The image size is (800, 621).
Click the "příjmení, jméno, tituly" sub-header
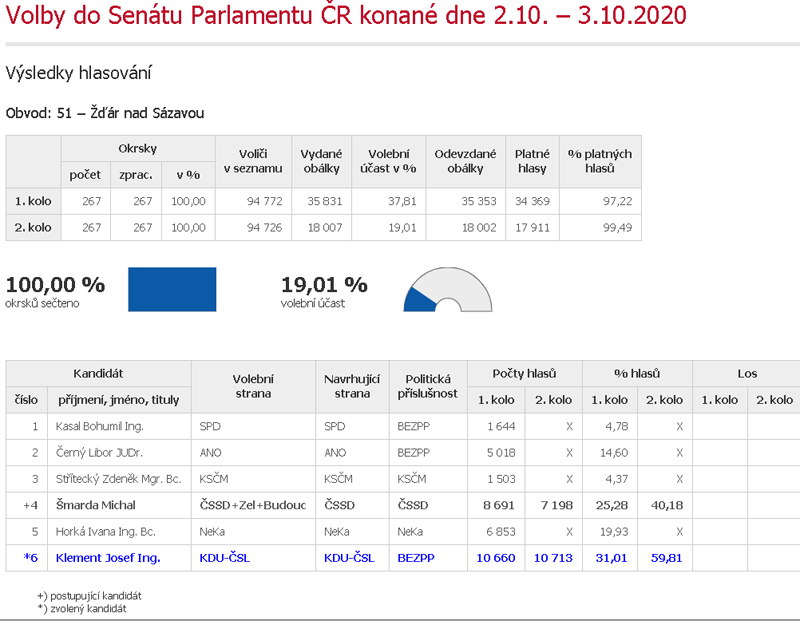(x=118, y=400)
